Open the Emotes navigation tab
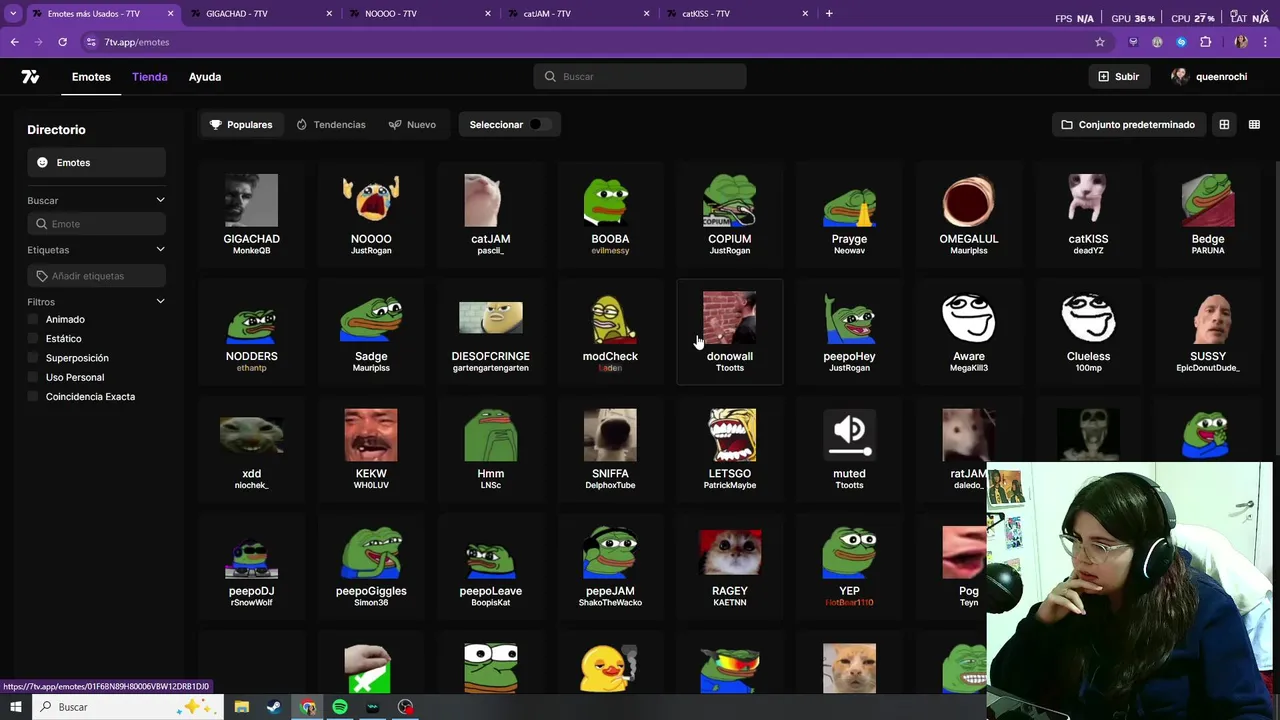The width and height of the screenshot is (1280, 720). 91,77
